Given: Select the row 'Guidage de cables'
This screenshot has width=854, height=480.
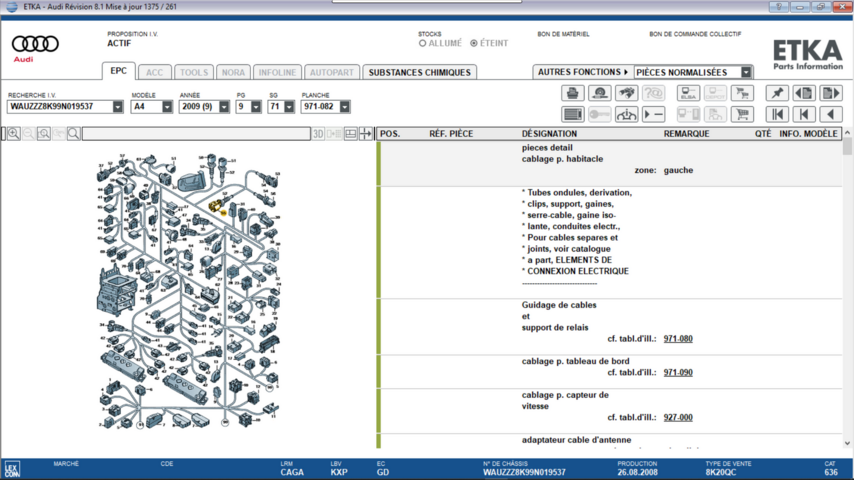Looking at the screenshot, I should coord(610,327).
